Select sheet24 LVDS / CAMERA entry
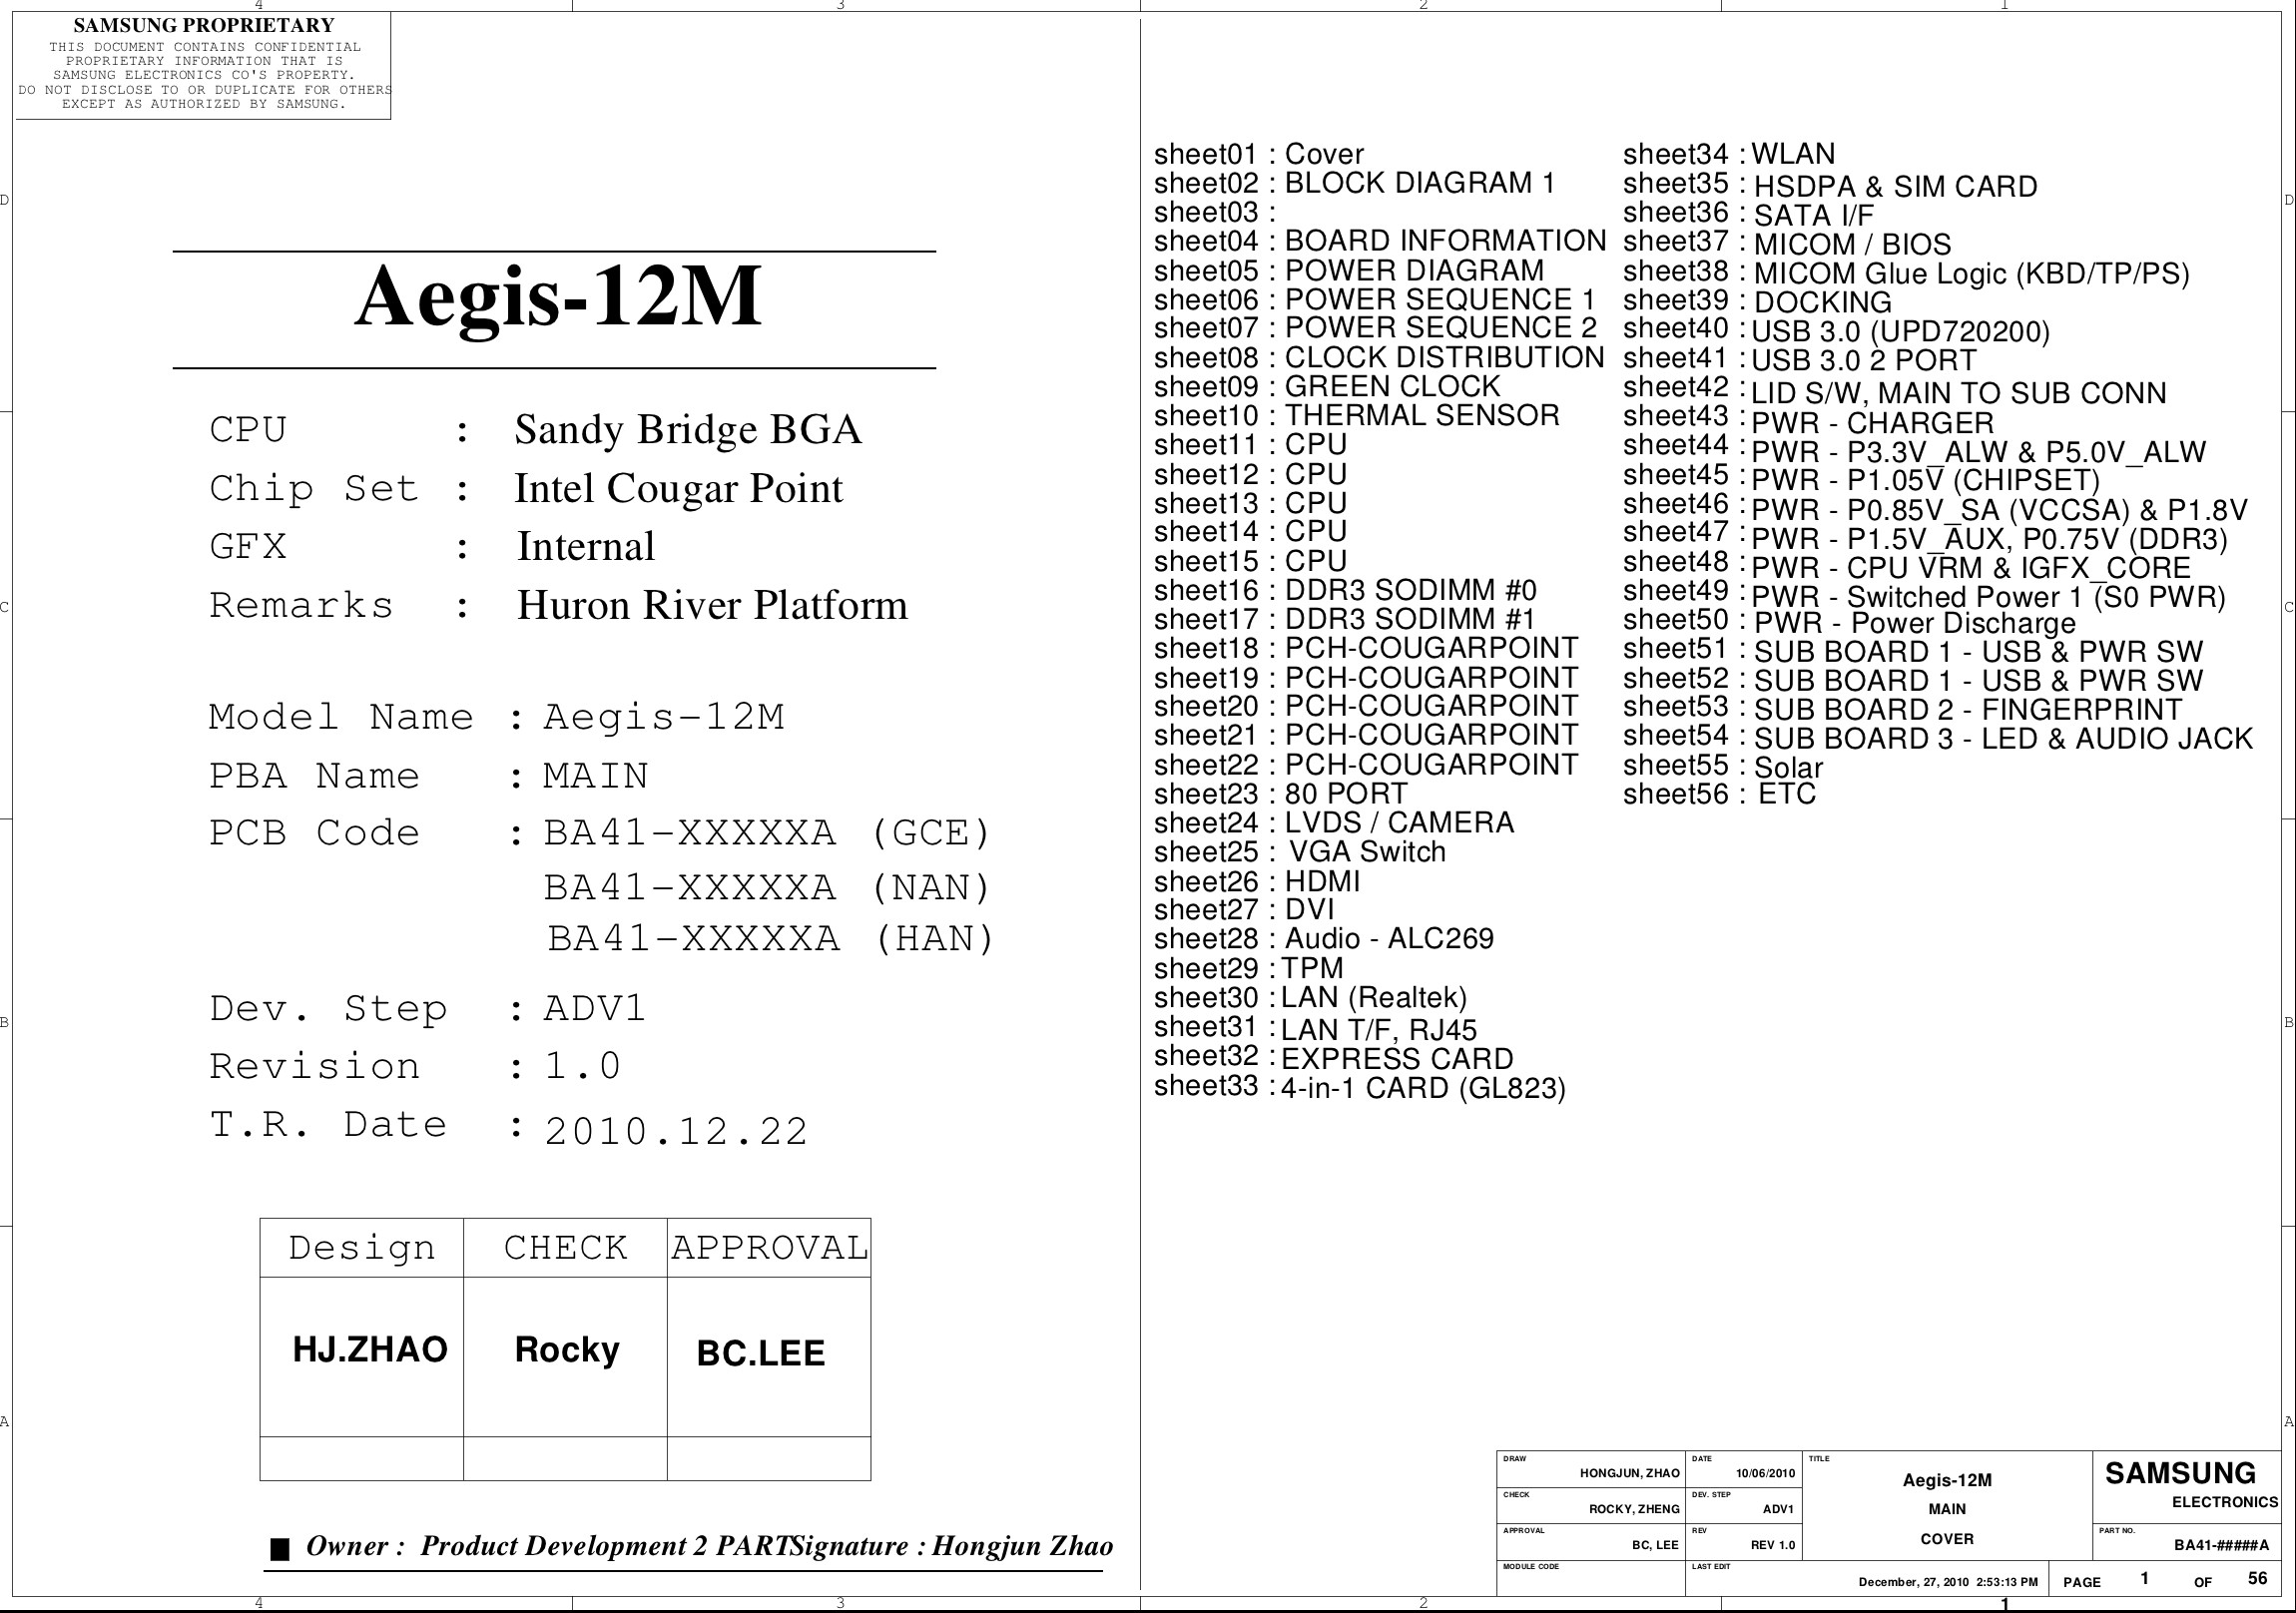This screenshot has width=2296, height=1613. pos(1333,823)
